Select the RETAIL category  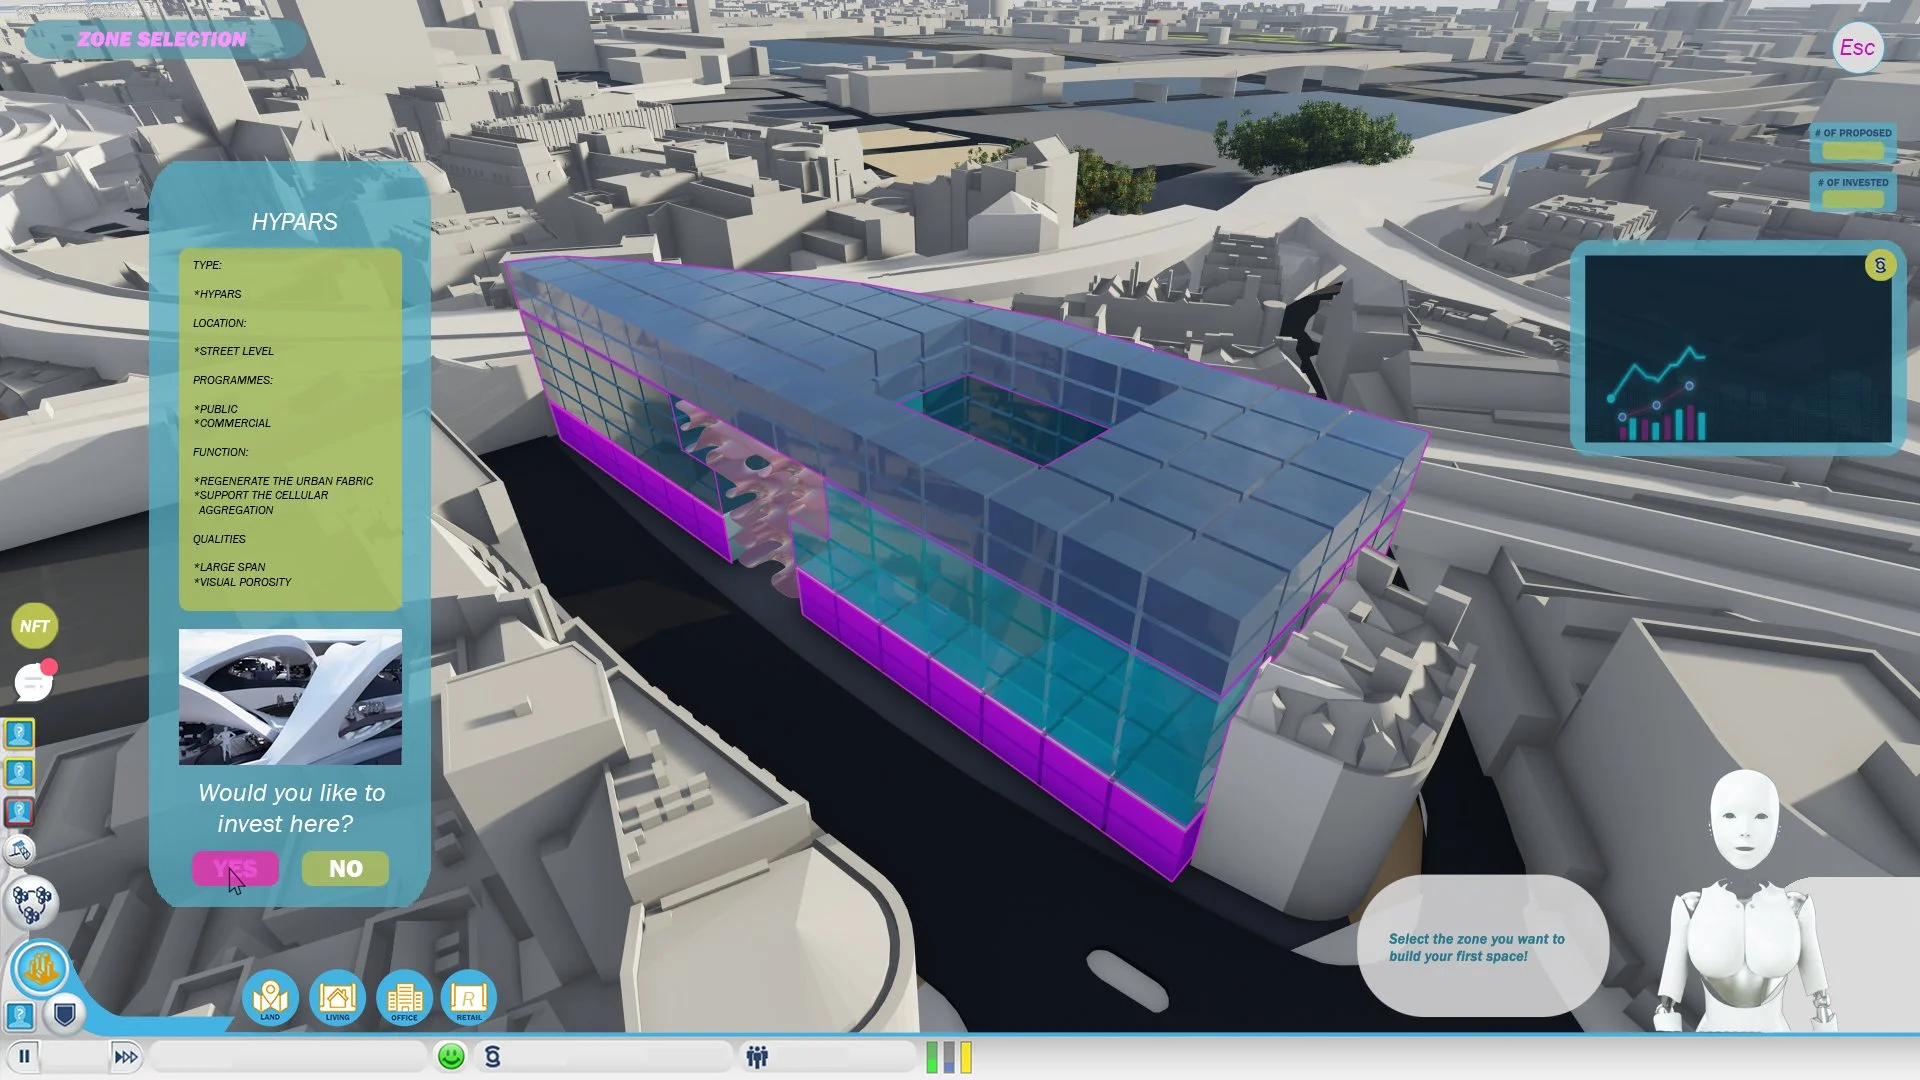[469, 998]
